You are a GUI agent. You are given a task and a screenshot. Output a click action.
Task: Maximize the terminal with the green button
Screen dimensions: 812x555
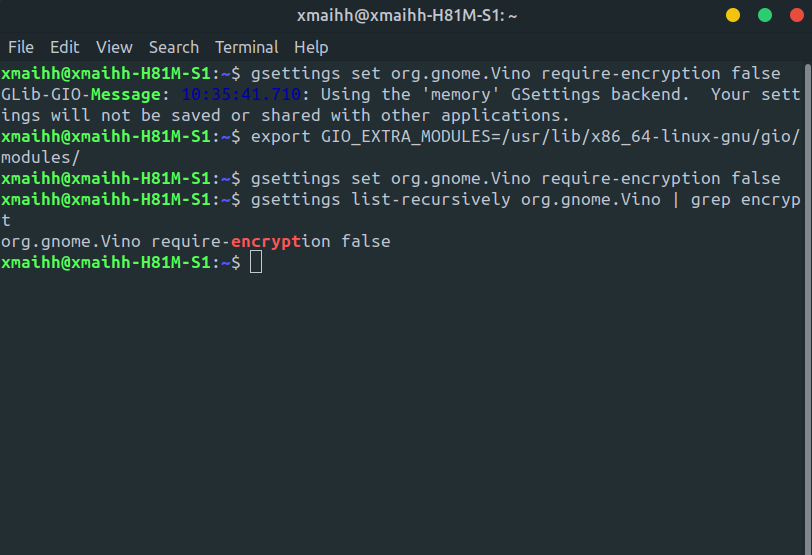point(765,15)
